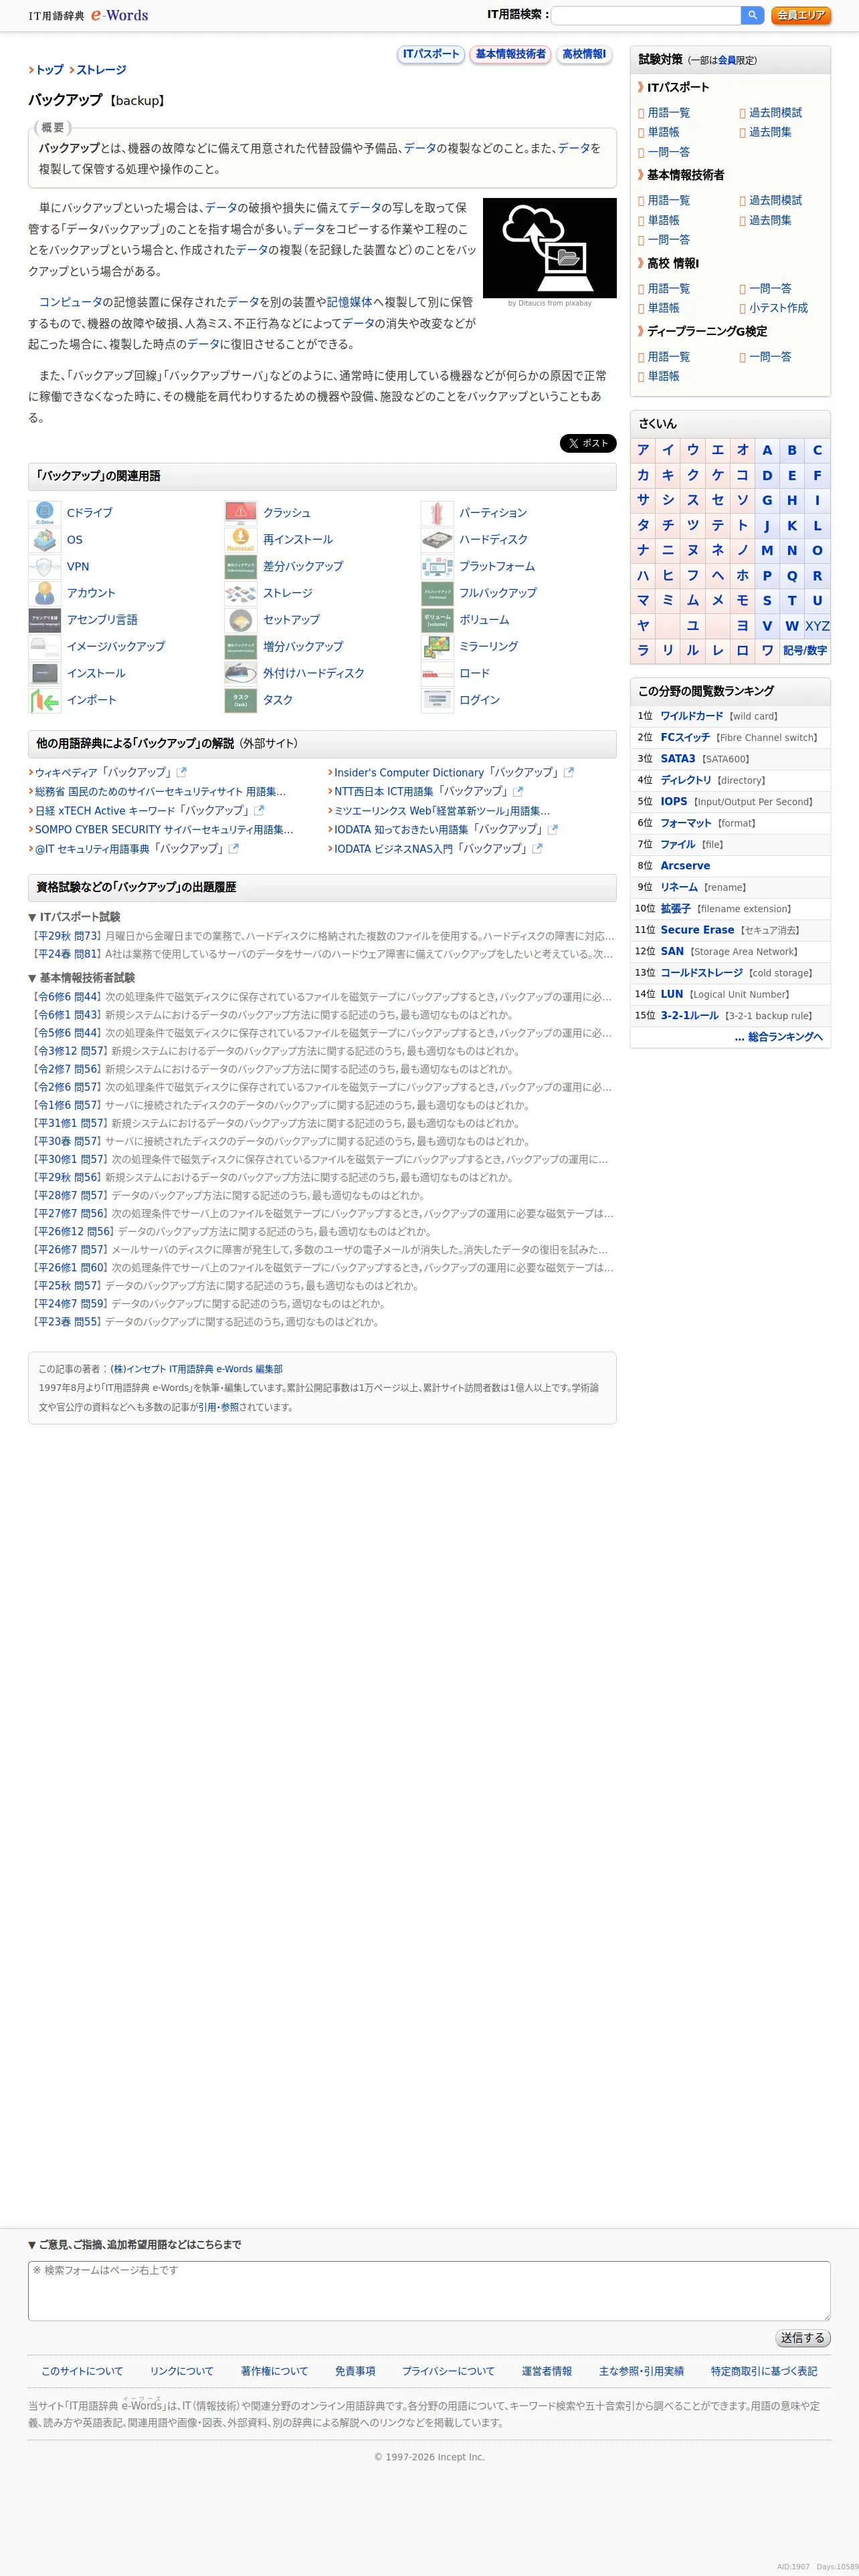This screenshot has width=859, height=2576.
Task: Click the アカウント person icon
Action: point(44,593)
